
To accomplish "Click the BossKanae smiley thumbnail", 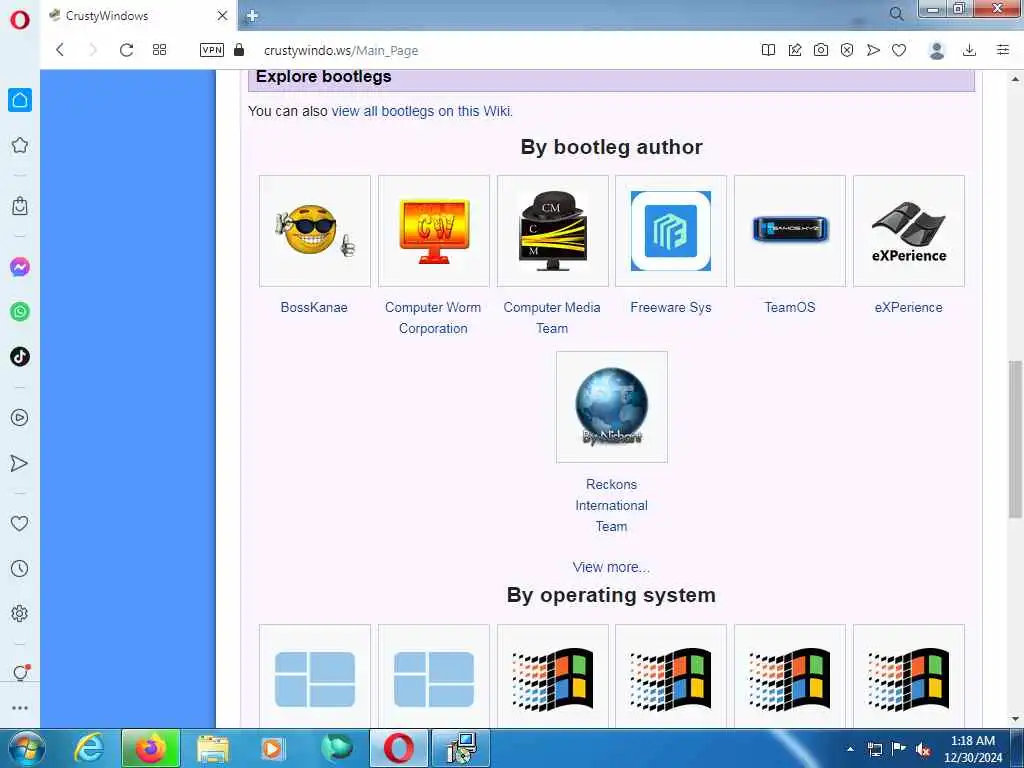I will tap(315, 231).
